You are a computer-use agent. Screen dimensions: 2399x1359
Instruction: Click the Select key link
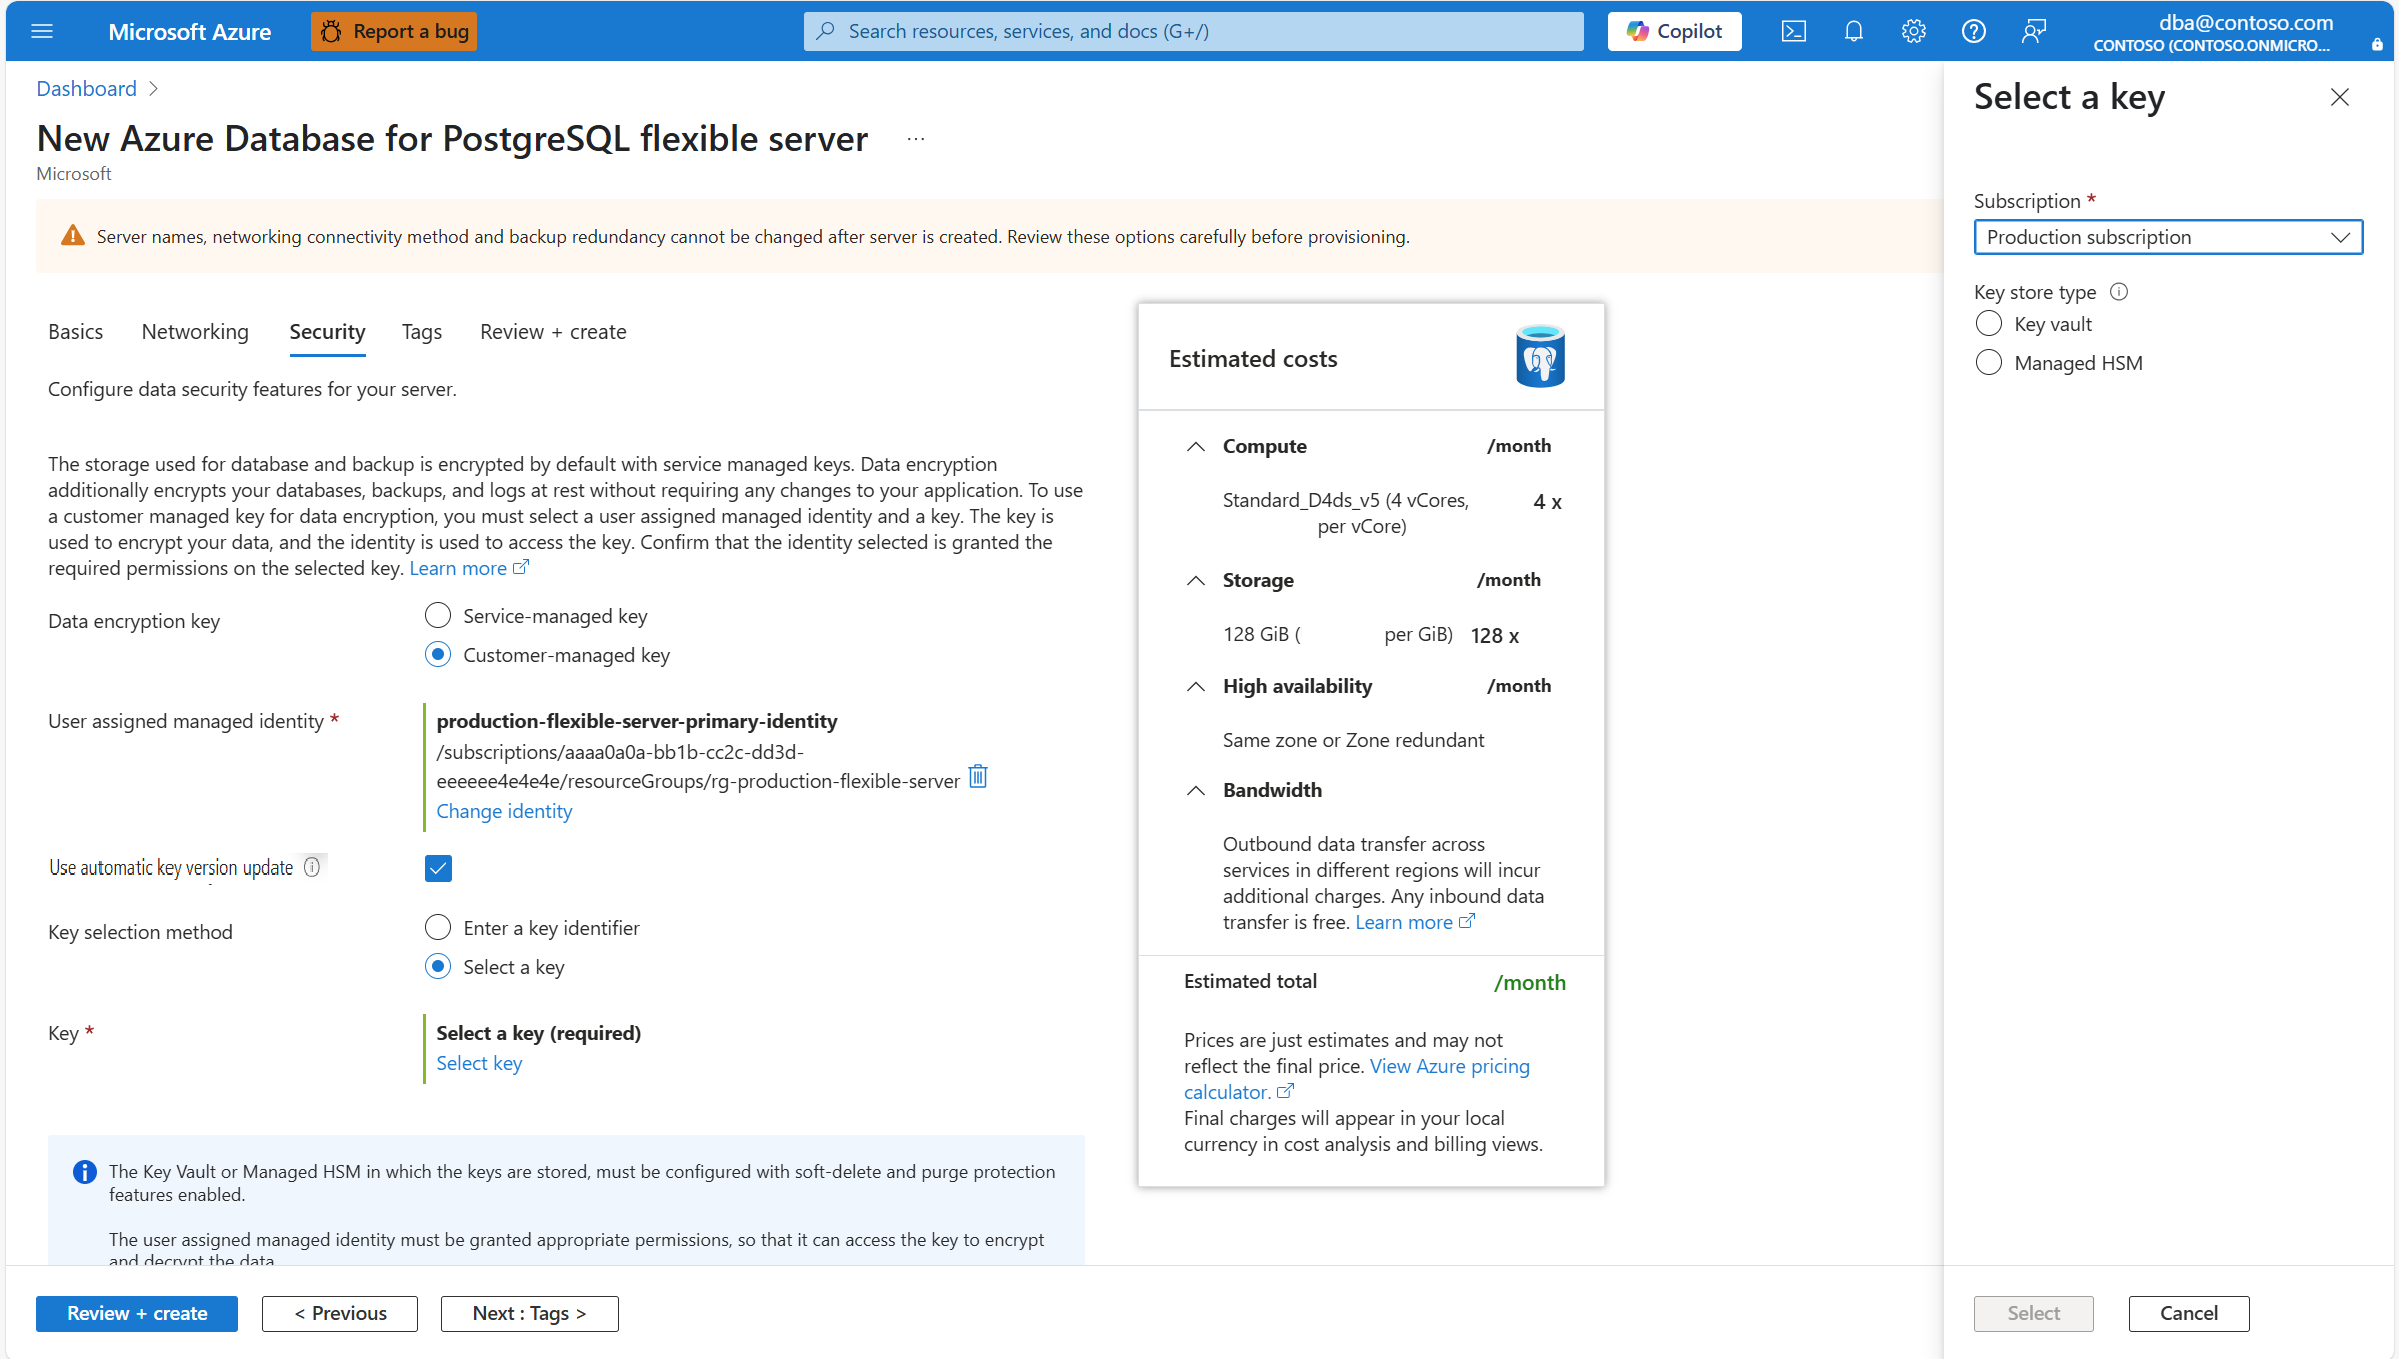[x=479, y=1062]
